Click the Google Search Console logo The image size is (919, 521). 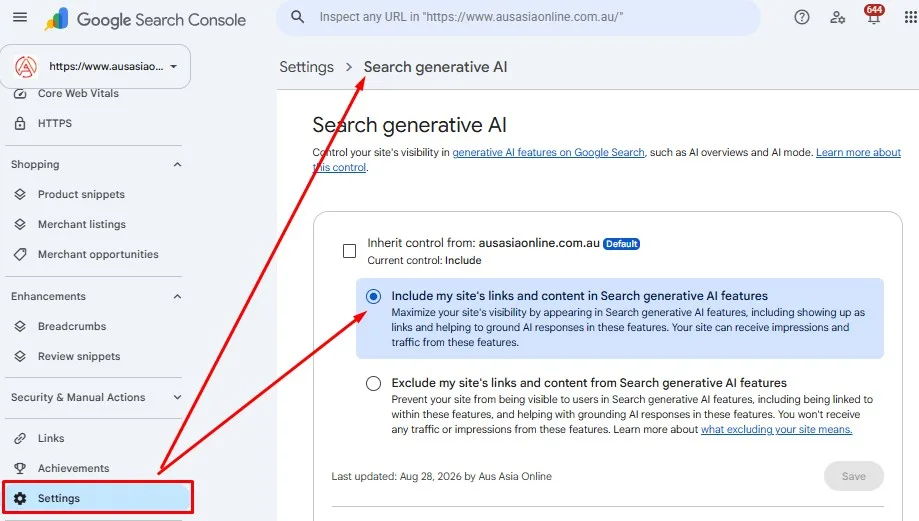pyautogui.click(x=145, y=19)
